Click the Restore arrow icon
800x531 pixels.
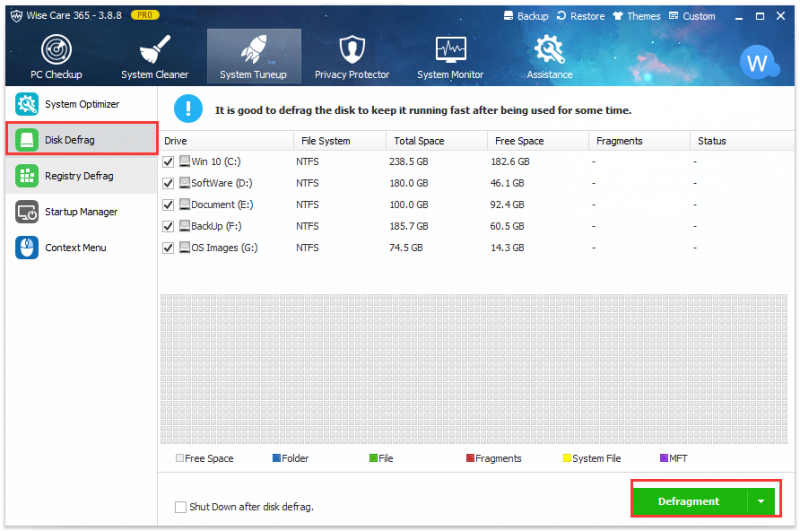point(561,16)
